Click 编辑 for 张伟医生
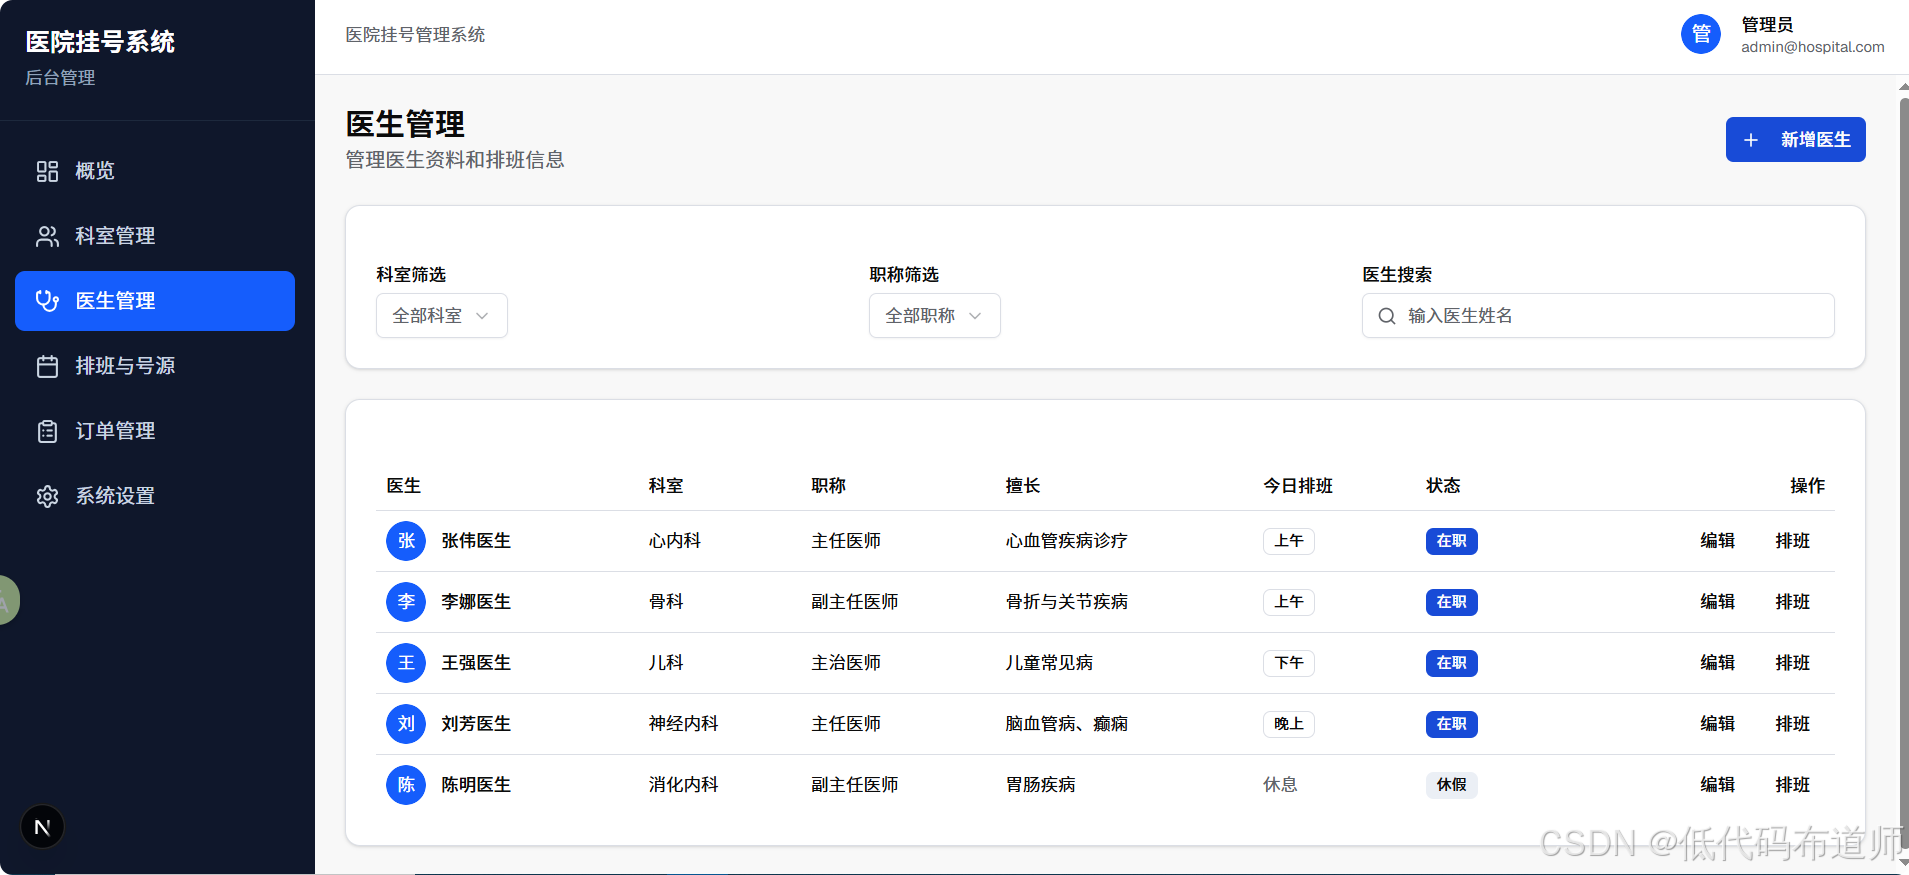The image size is (1909, 875). click(x=1717, y=541)
